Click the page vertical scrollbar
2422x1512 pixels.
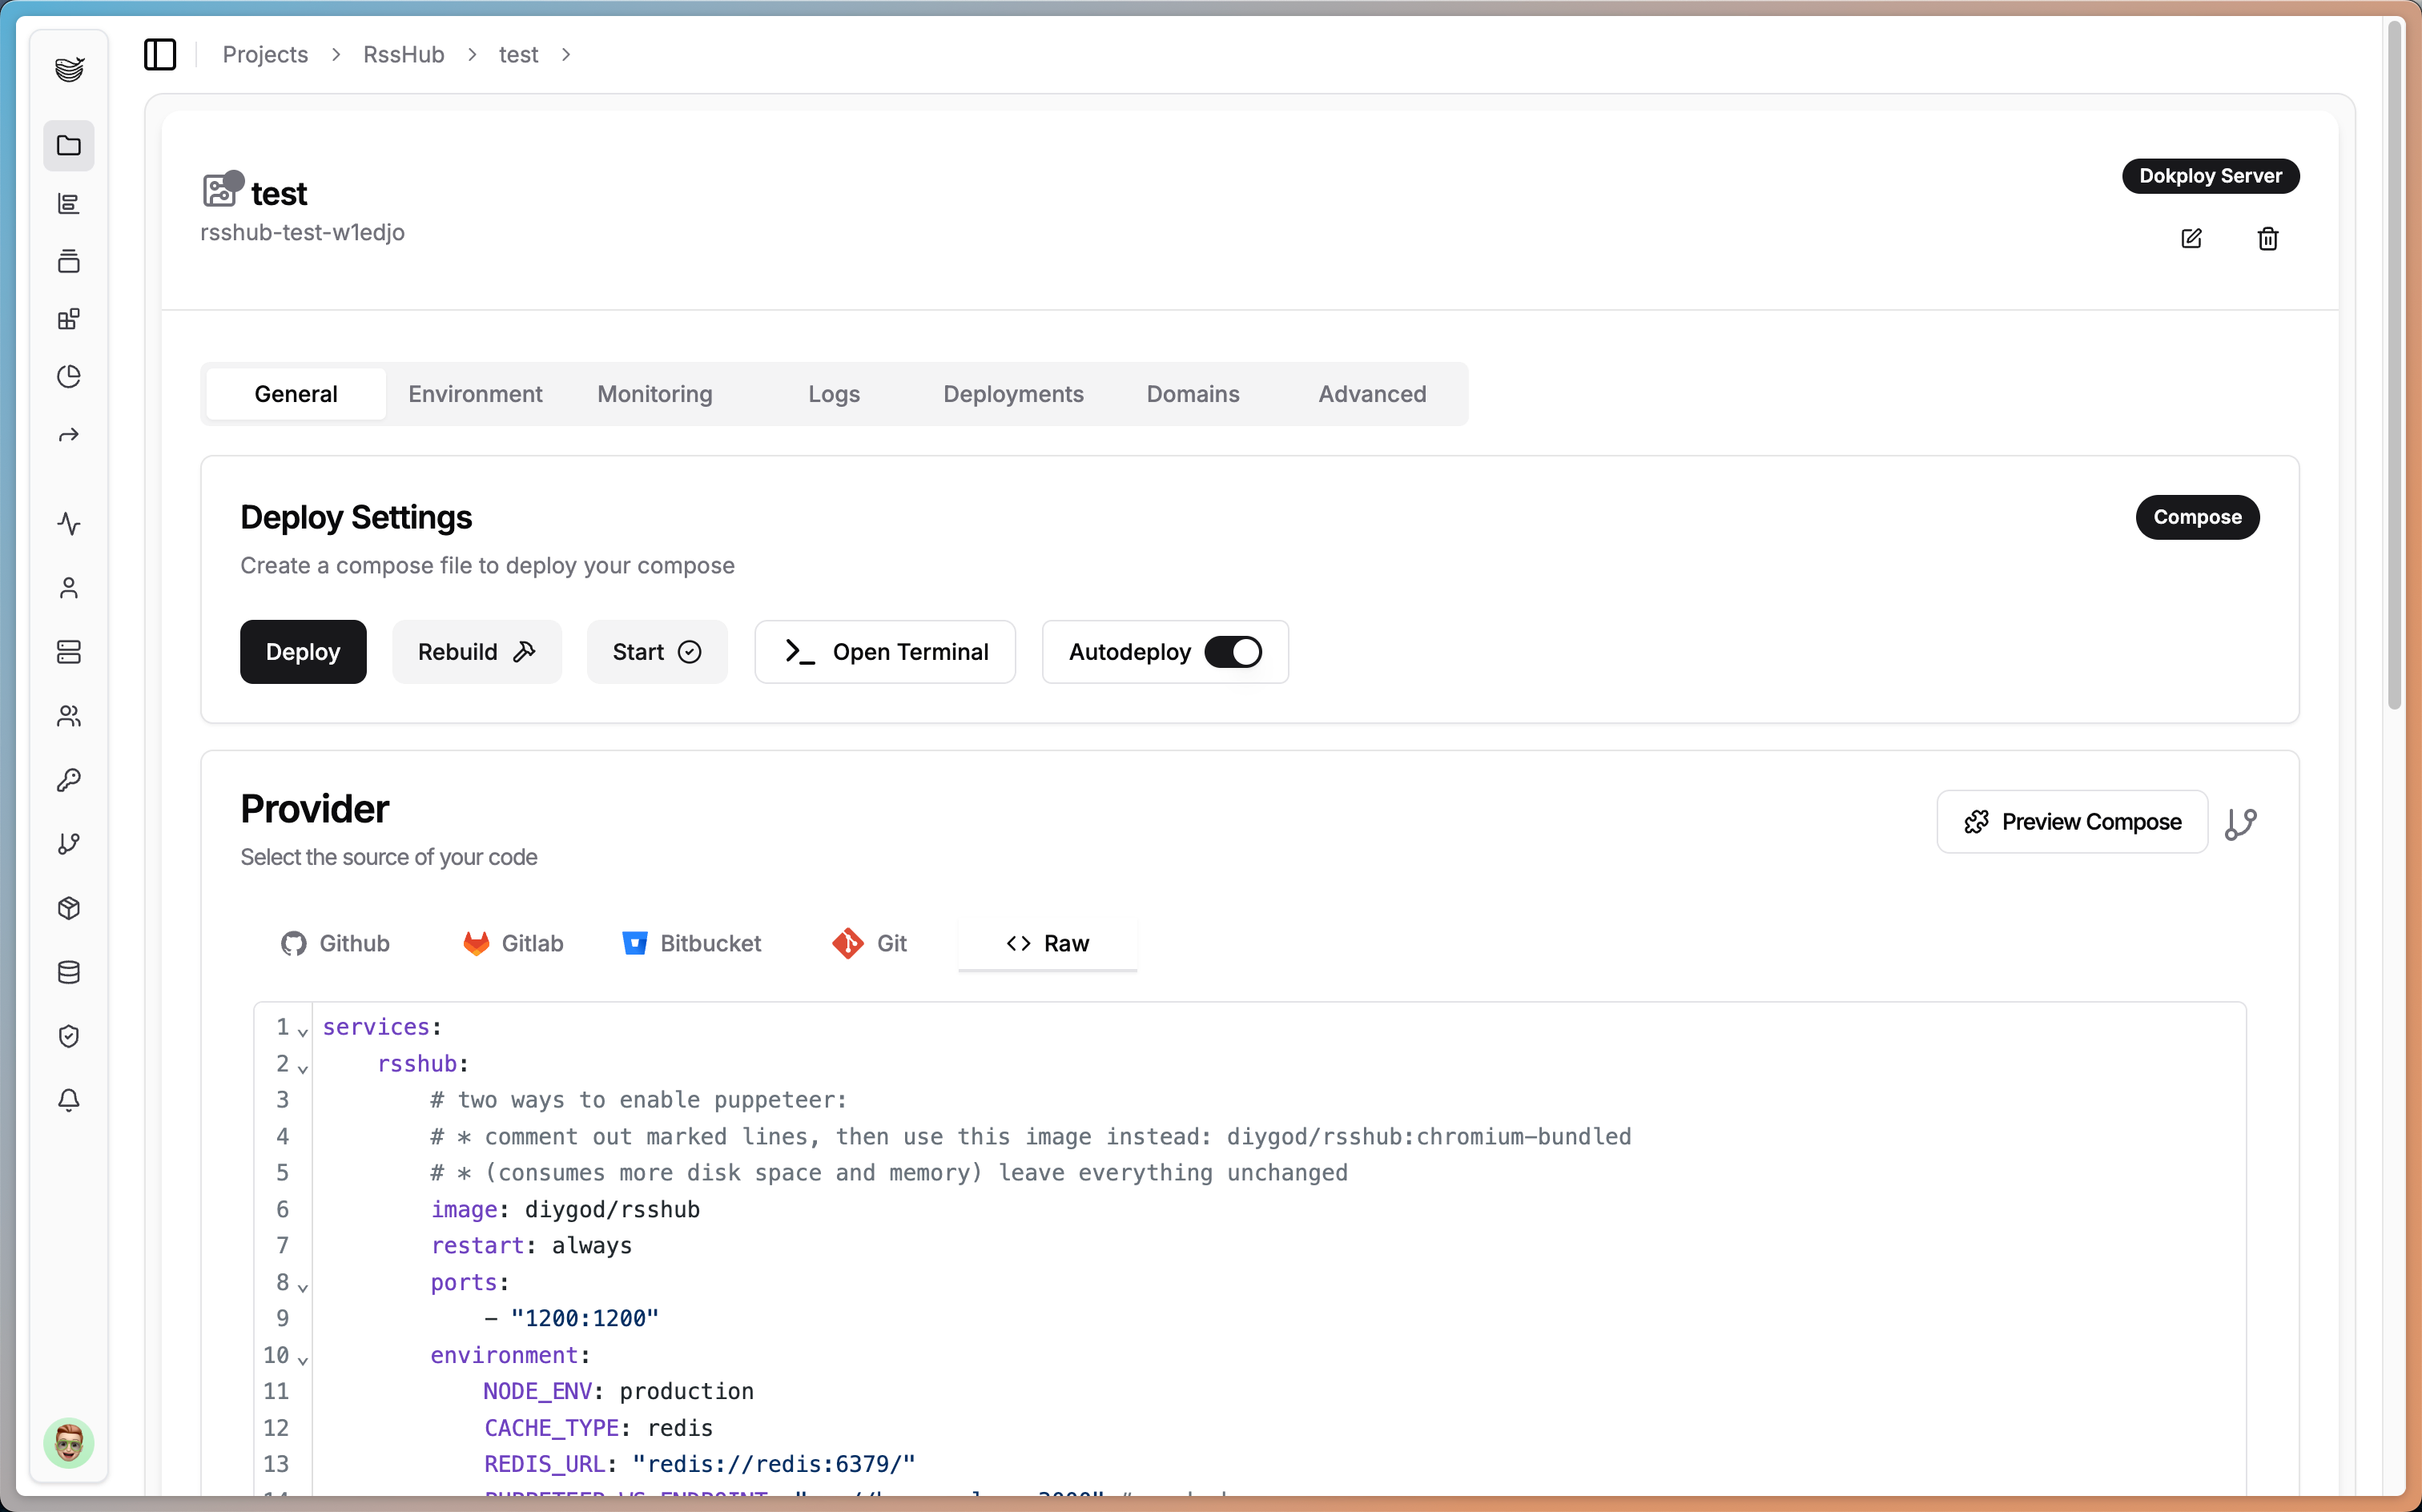point(2394,360)
